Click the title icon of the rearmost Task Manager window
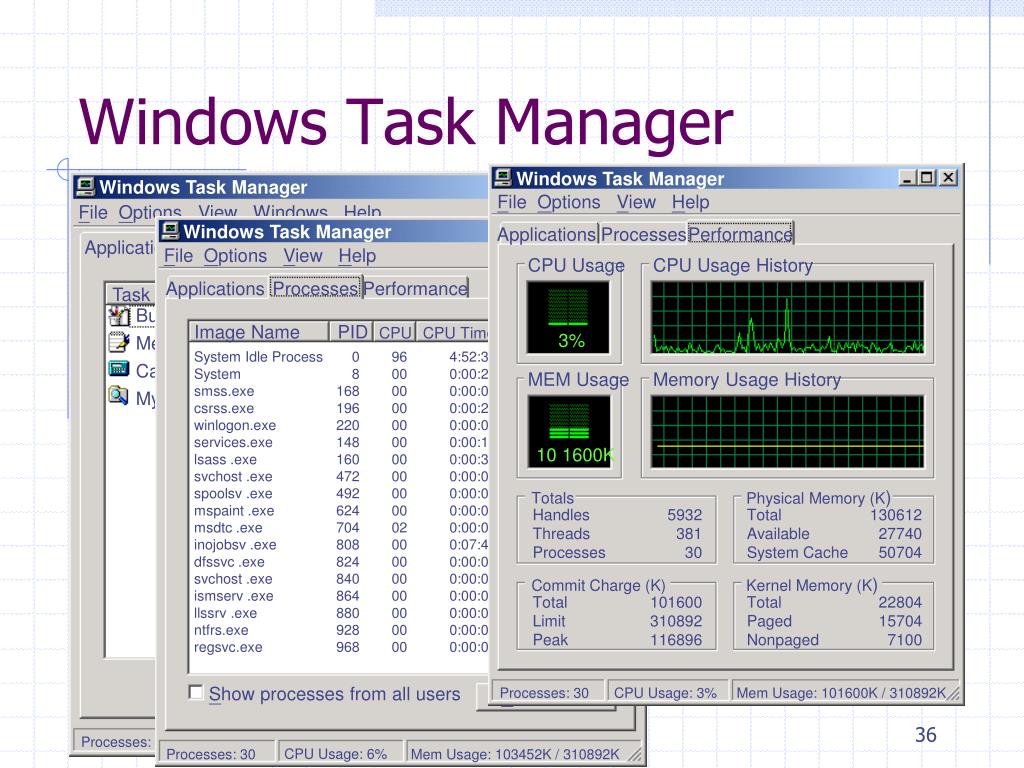This screenshot has width=1024, height=768. click(85, 187)
